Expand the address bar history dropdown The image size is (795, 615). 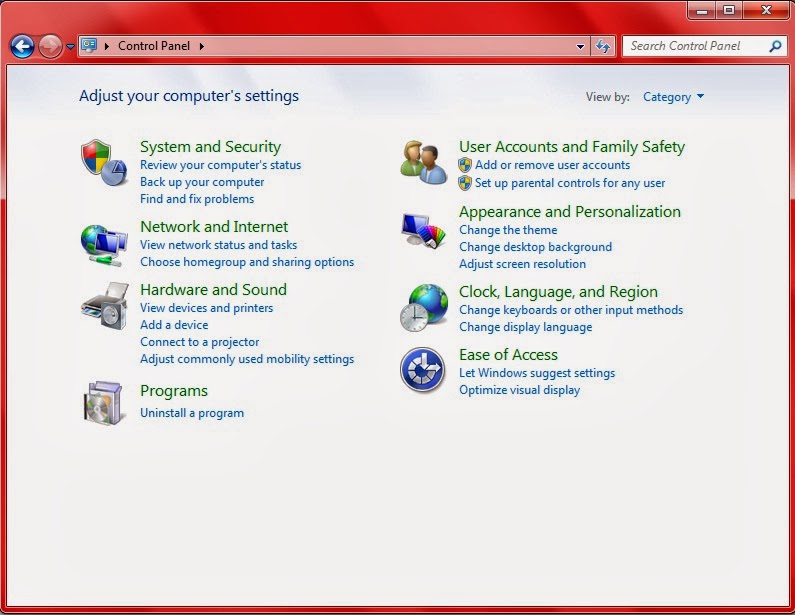[581, 47]
